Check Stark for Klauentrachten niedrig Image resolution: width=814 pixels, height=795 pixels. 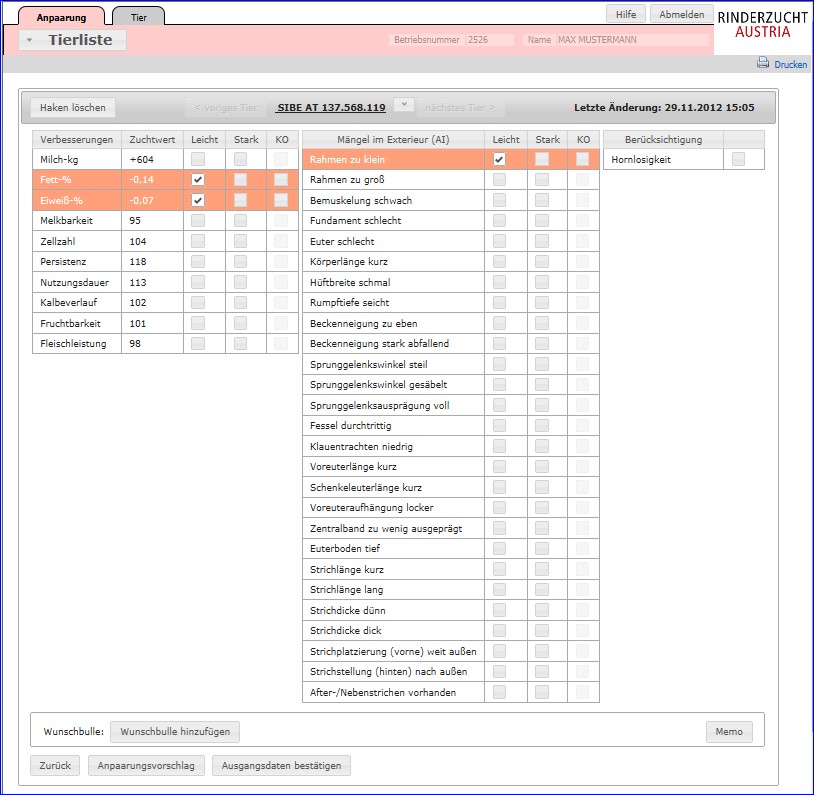[542, 446]
